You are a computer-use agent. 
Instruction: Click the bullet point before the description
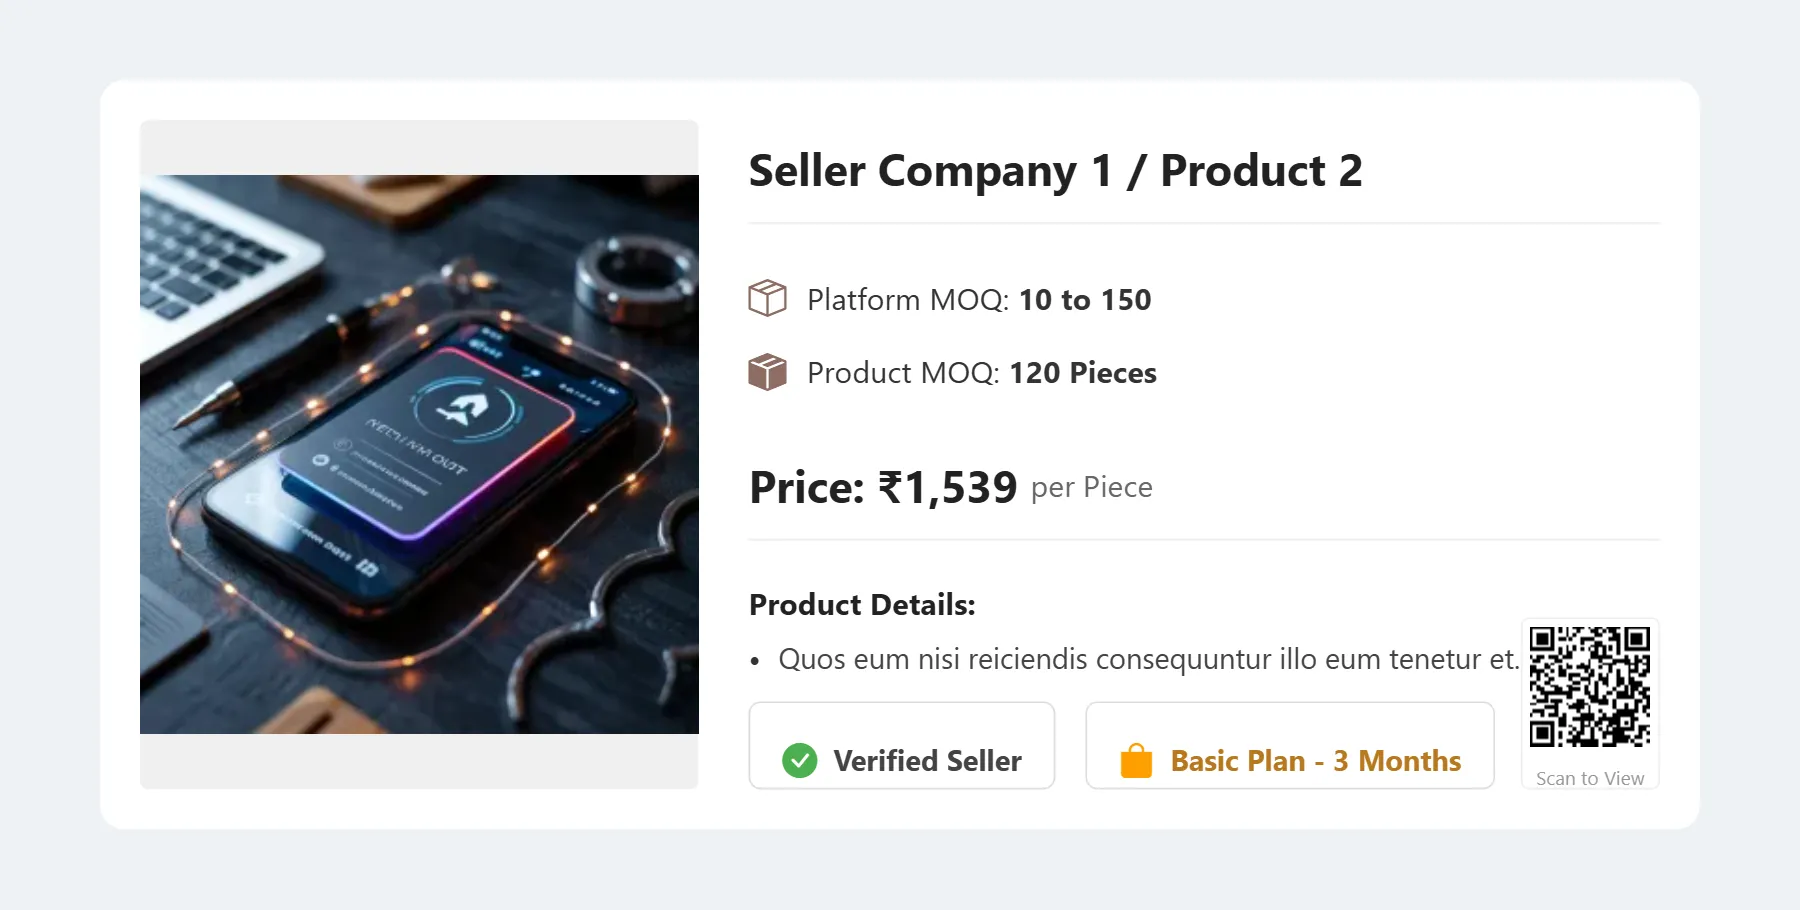(x=755, y=661)
